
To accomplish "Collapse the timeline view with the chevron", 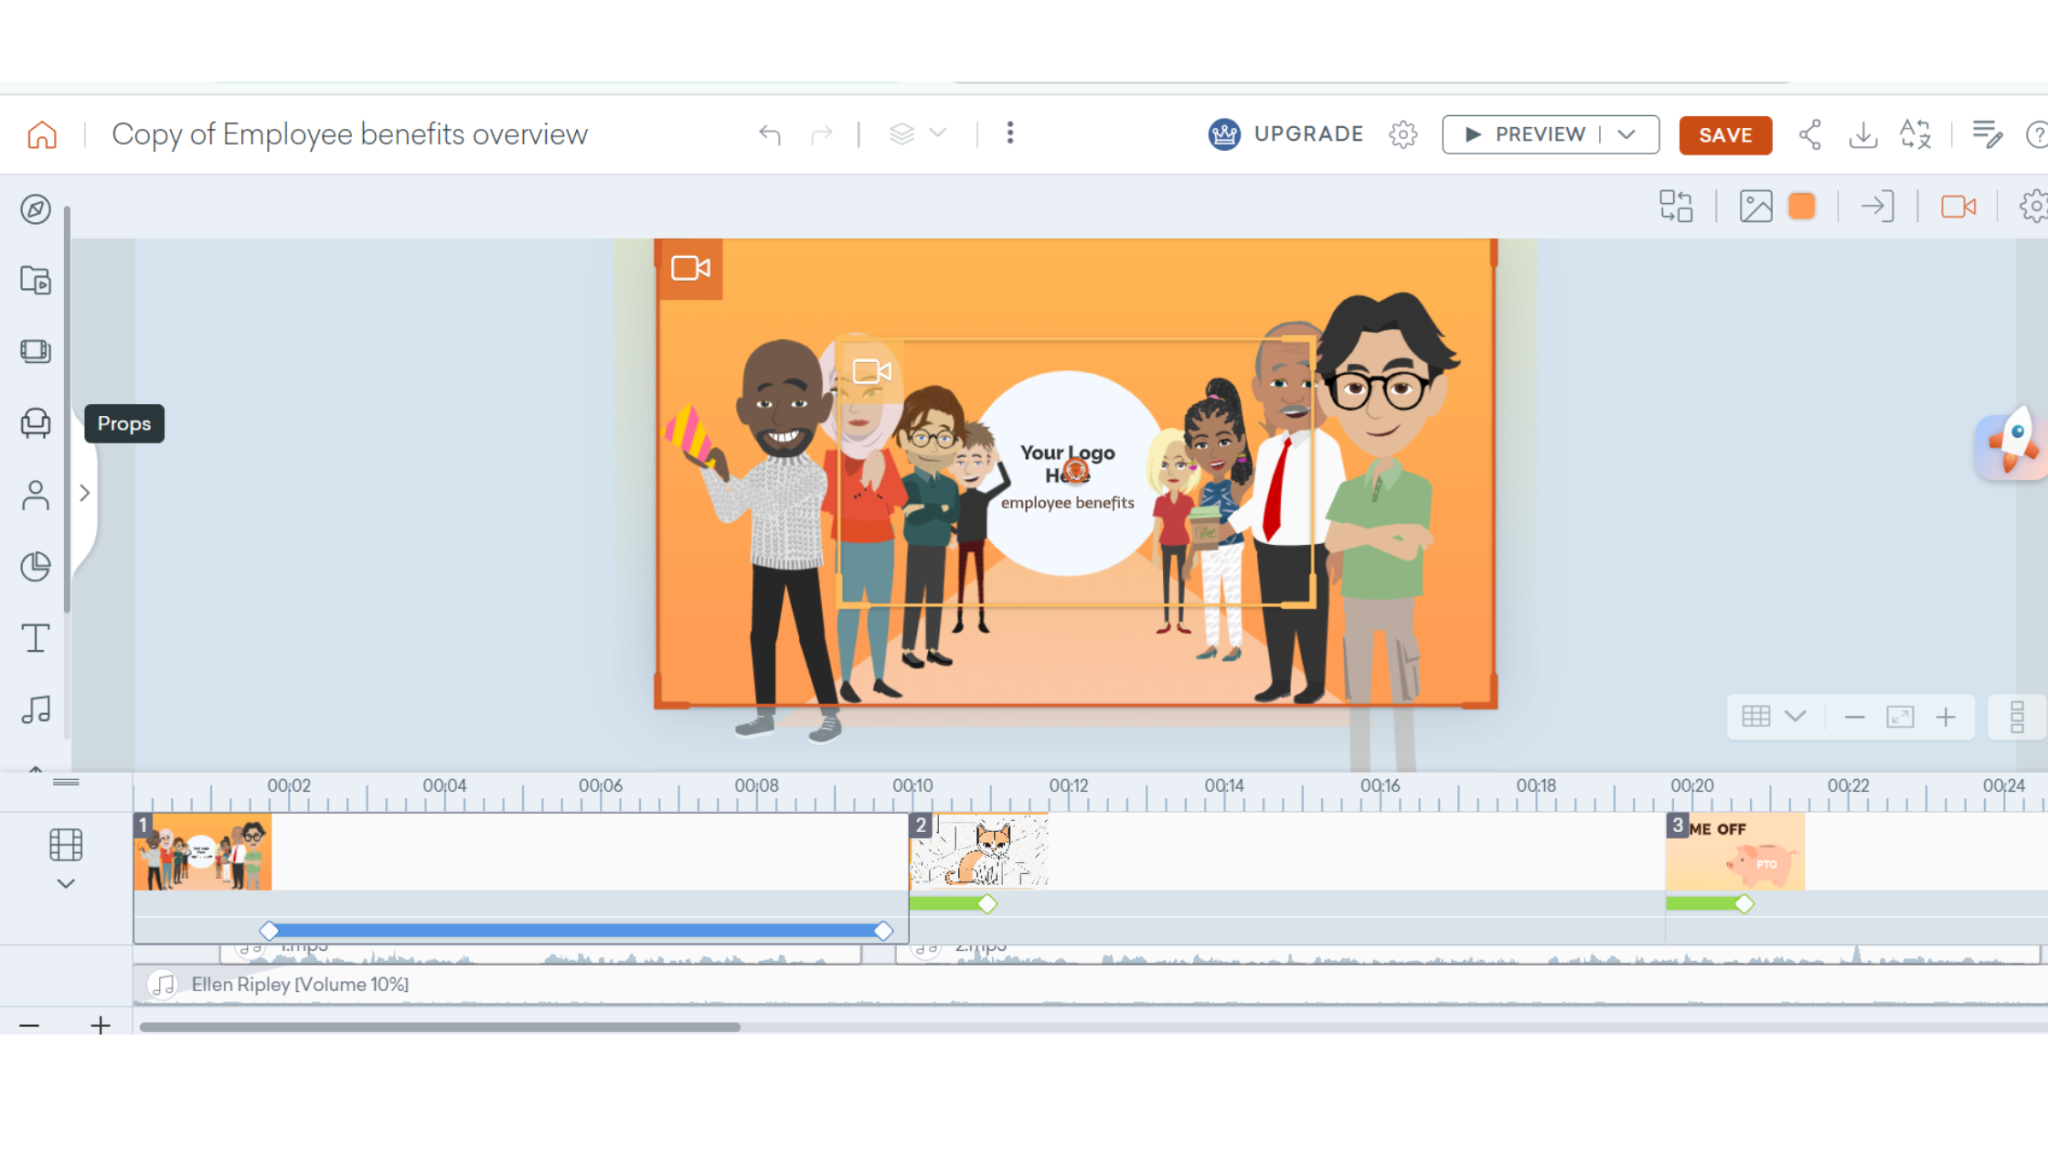I will click(x=66, y=883).
